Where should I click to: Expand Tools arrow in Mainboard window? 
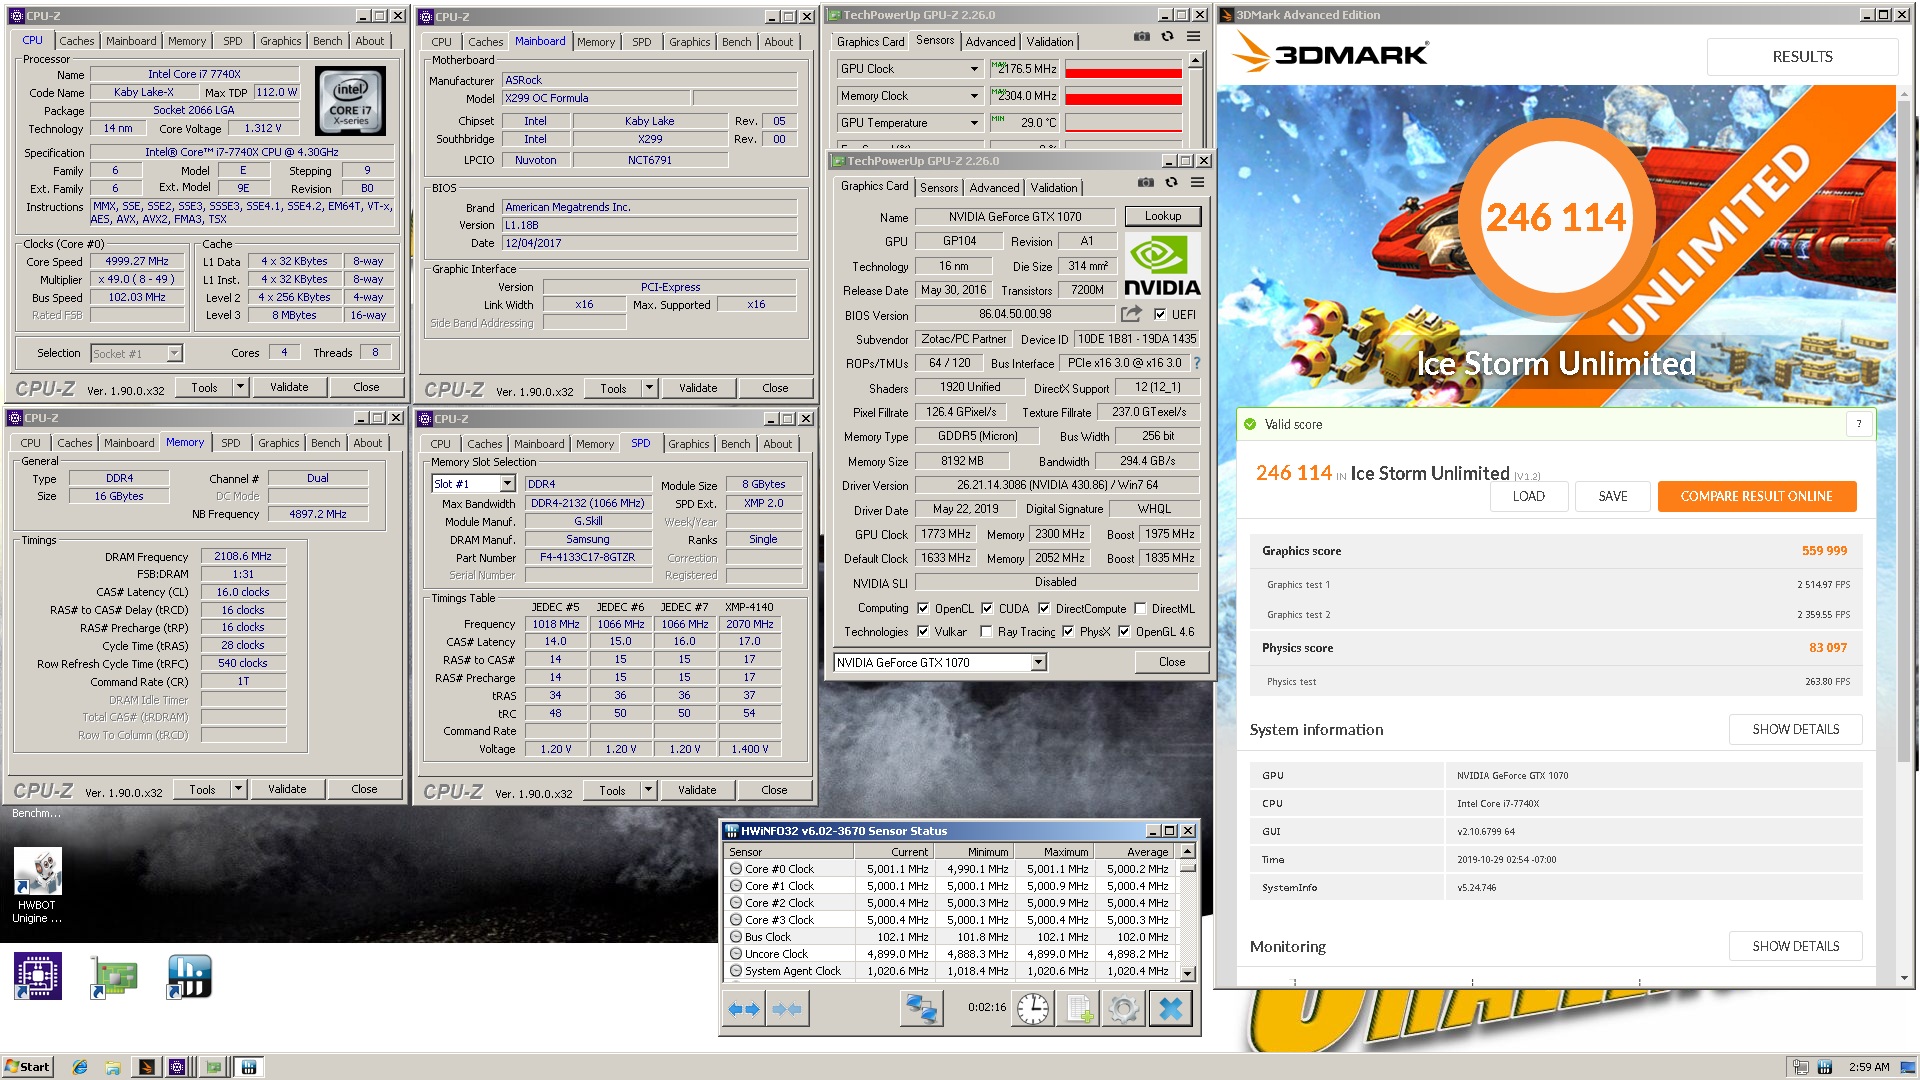pos(649,388)
